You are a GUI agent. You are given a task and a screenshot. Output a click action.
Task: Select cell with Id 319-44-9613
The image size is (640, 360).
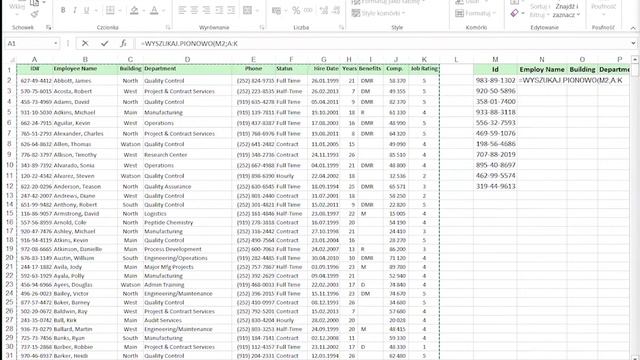point(495,186)
